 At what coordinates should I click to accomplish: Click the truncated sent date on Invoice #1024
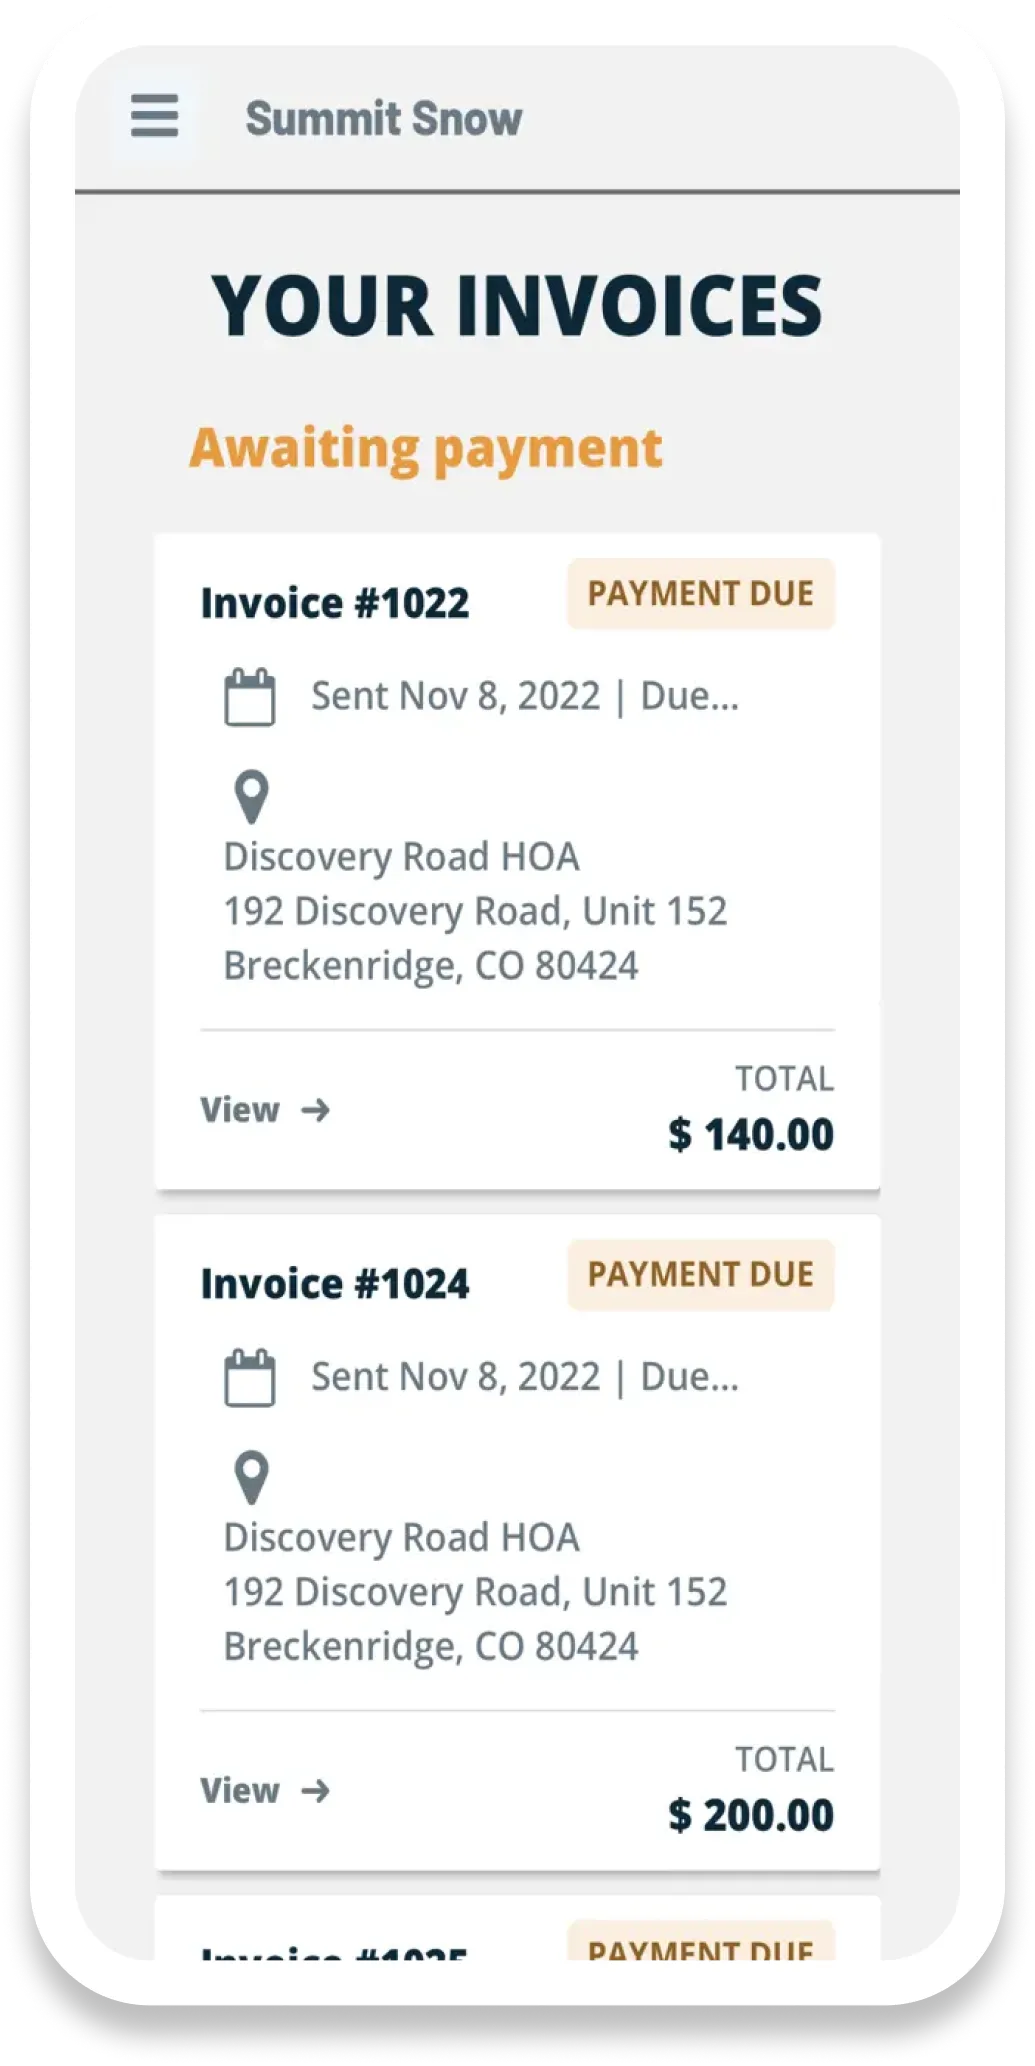pyautogui.click(x=524, y=1378)
